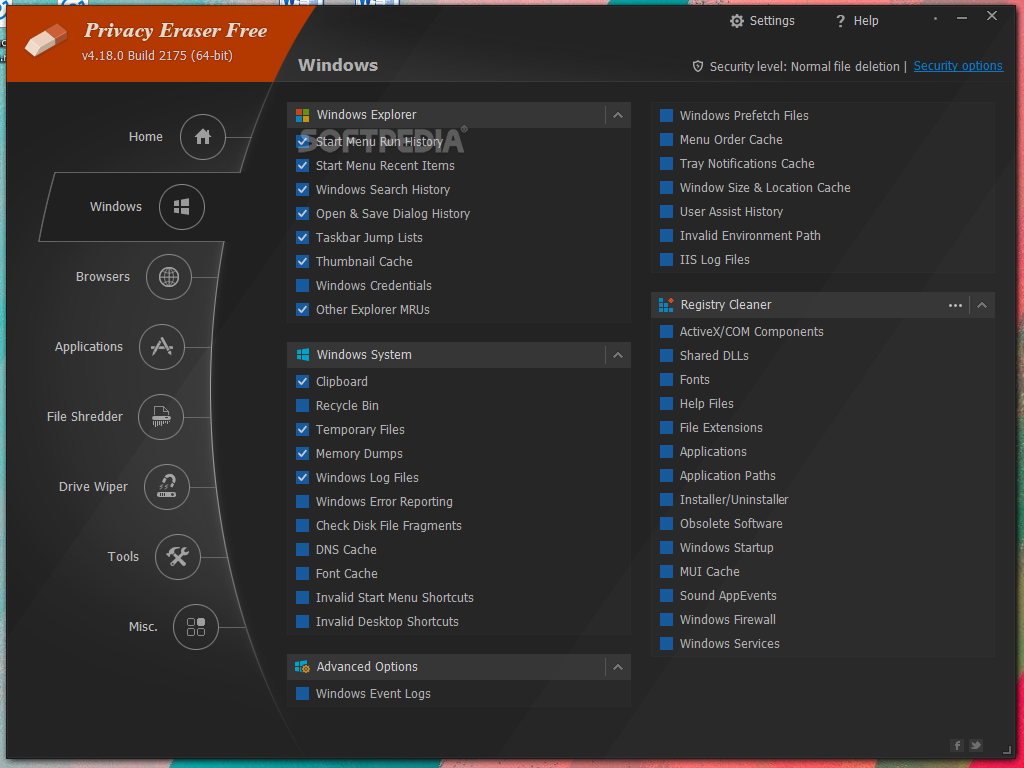The height and width of the screenshot is (768, 1024).
Task: Go to Home label in sidebar
Action: click(146, 136)
